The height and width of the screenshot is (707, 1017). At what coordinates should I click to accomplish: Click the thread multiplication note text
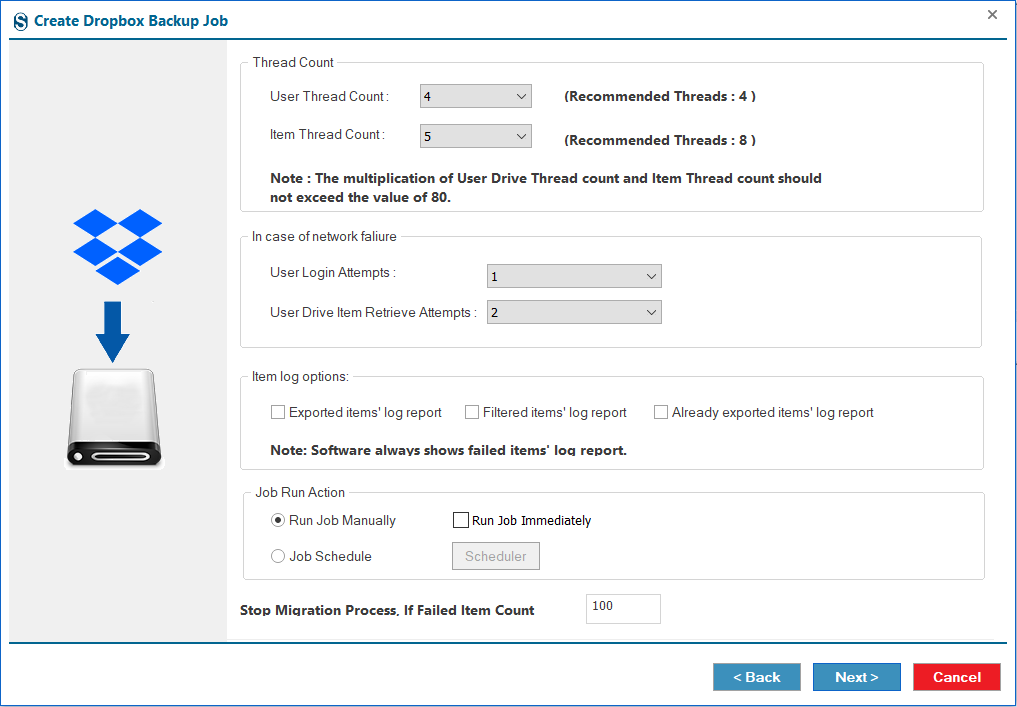point(546,187)
